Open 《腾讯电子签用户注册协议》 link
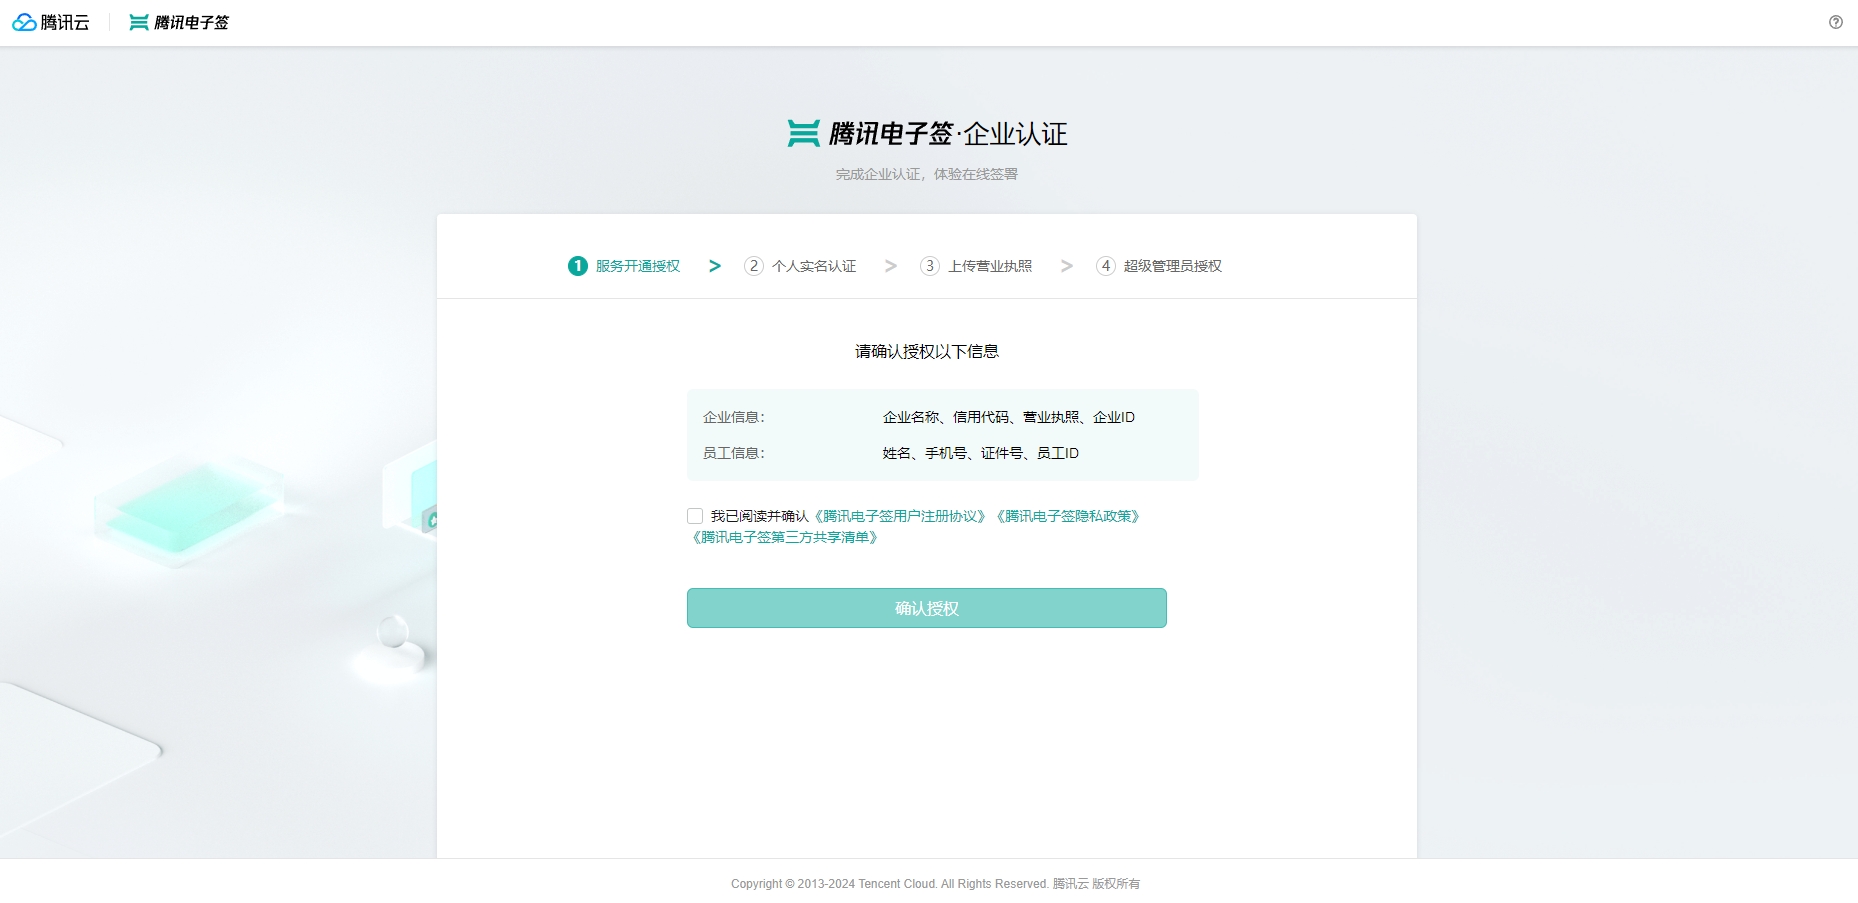Image resolution: width=1858 pixels, height=903 pixels. coord(900,516)
